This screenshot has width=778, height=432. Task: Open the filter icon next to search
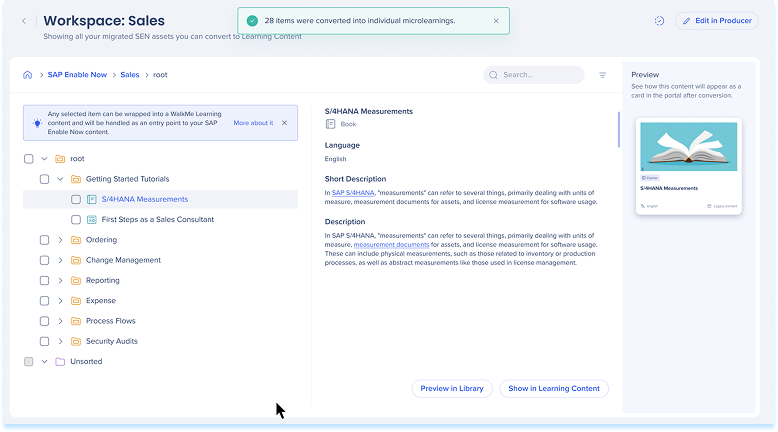point(602,75)
